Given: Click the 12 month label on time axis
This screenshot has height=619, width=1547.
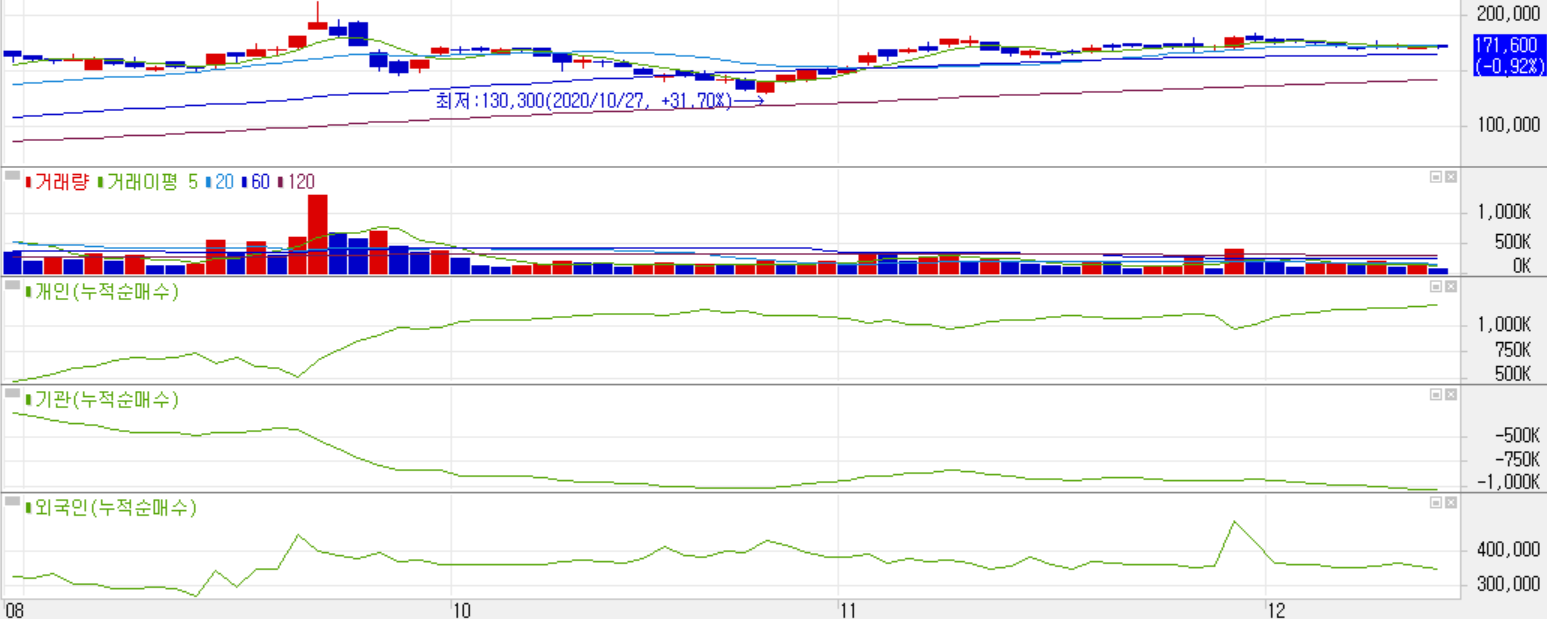Looking at the screenshot, I should (x=1277, y=609).
